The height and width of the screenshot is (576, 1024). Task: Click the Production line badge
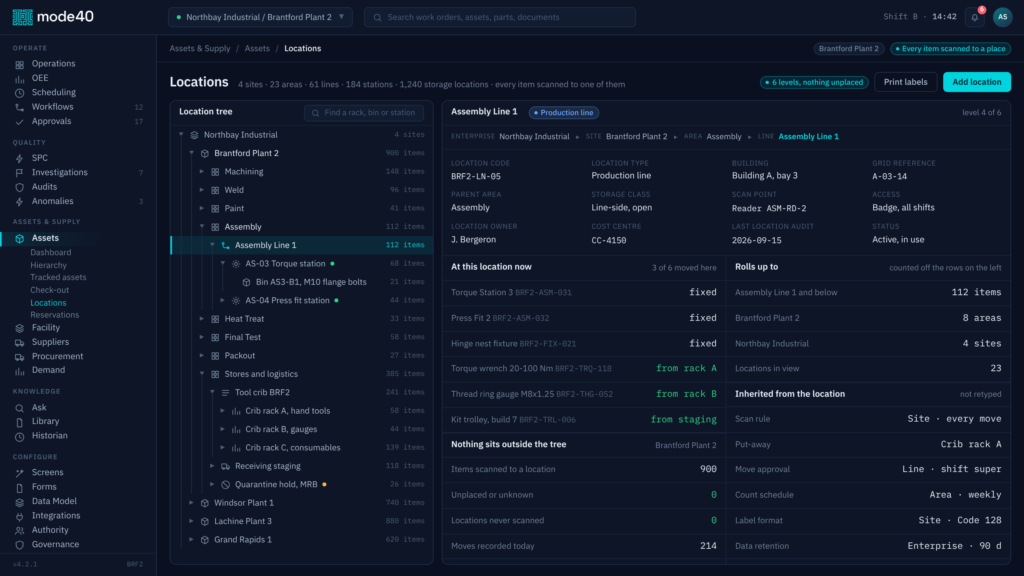(x=564, y=113)
